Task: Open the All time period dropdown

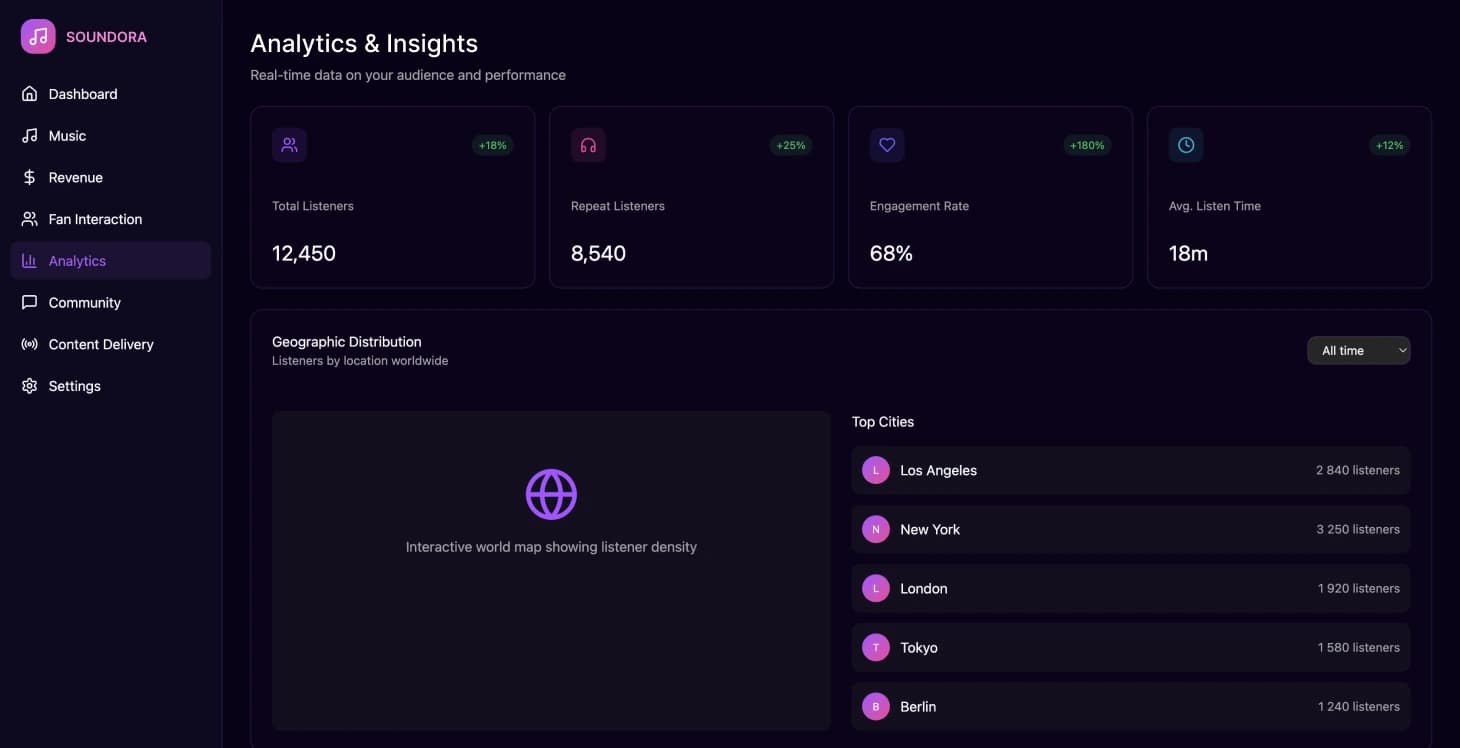Action: 1358,350
